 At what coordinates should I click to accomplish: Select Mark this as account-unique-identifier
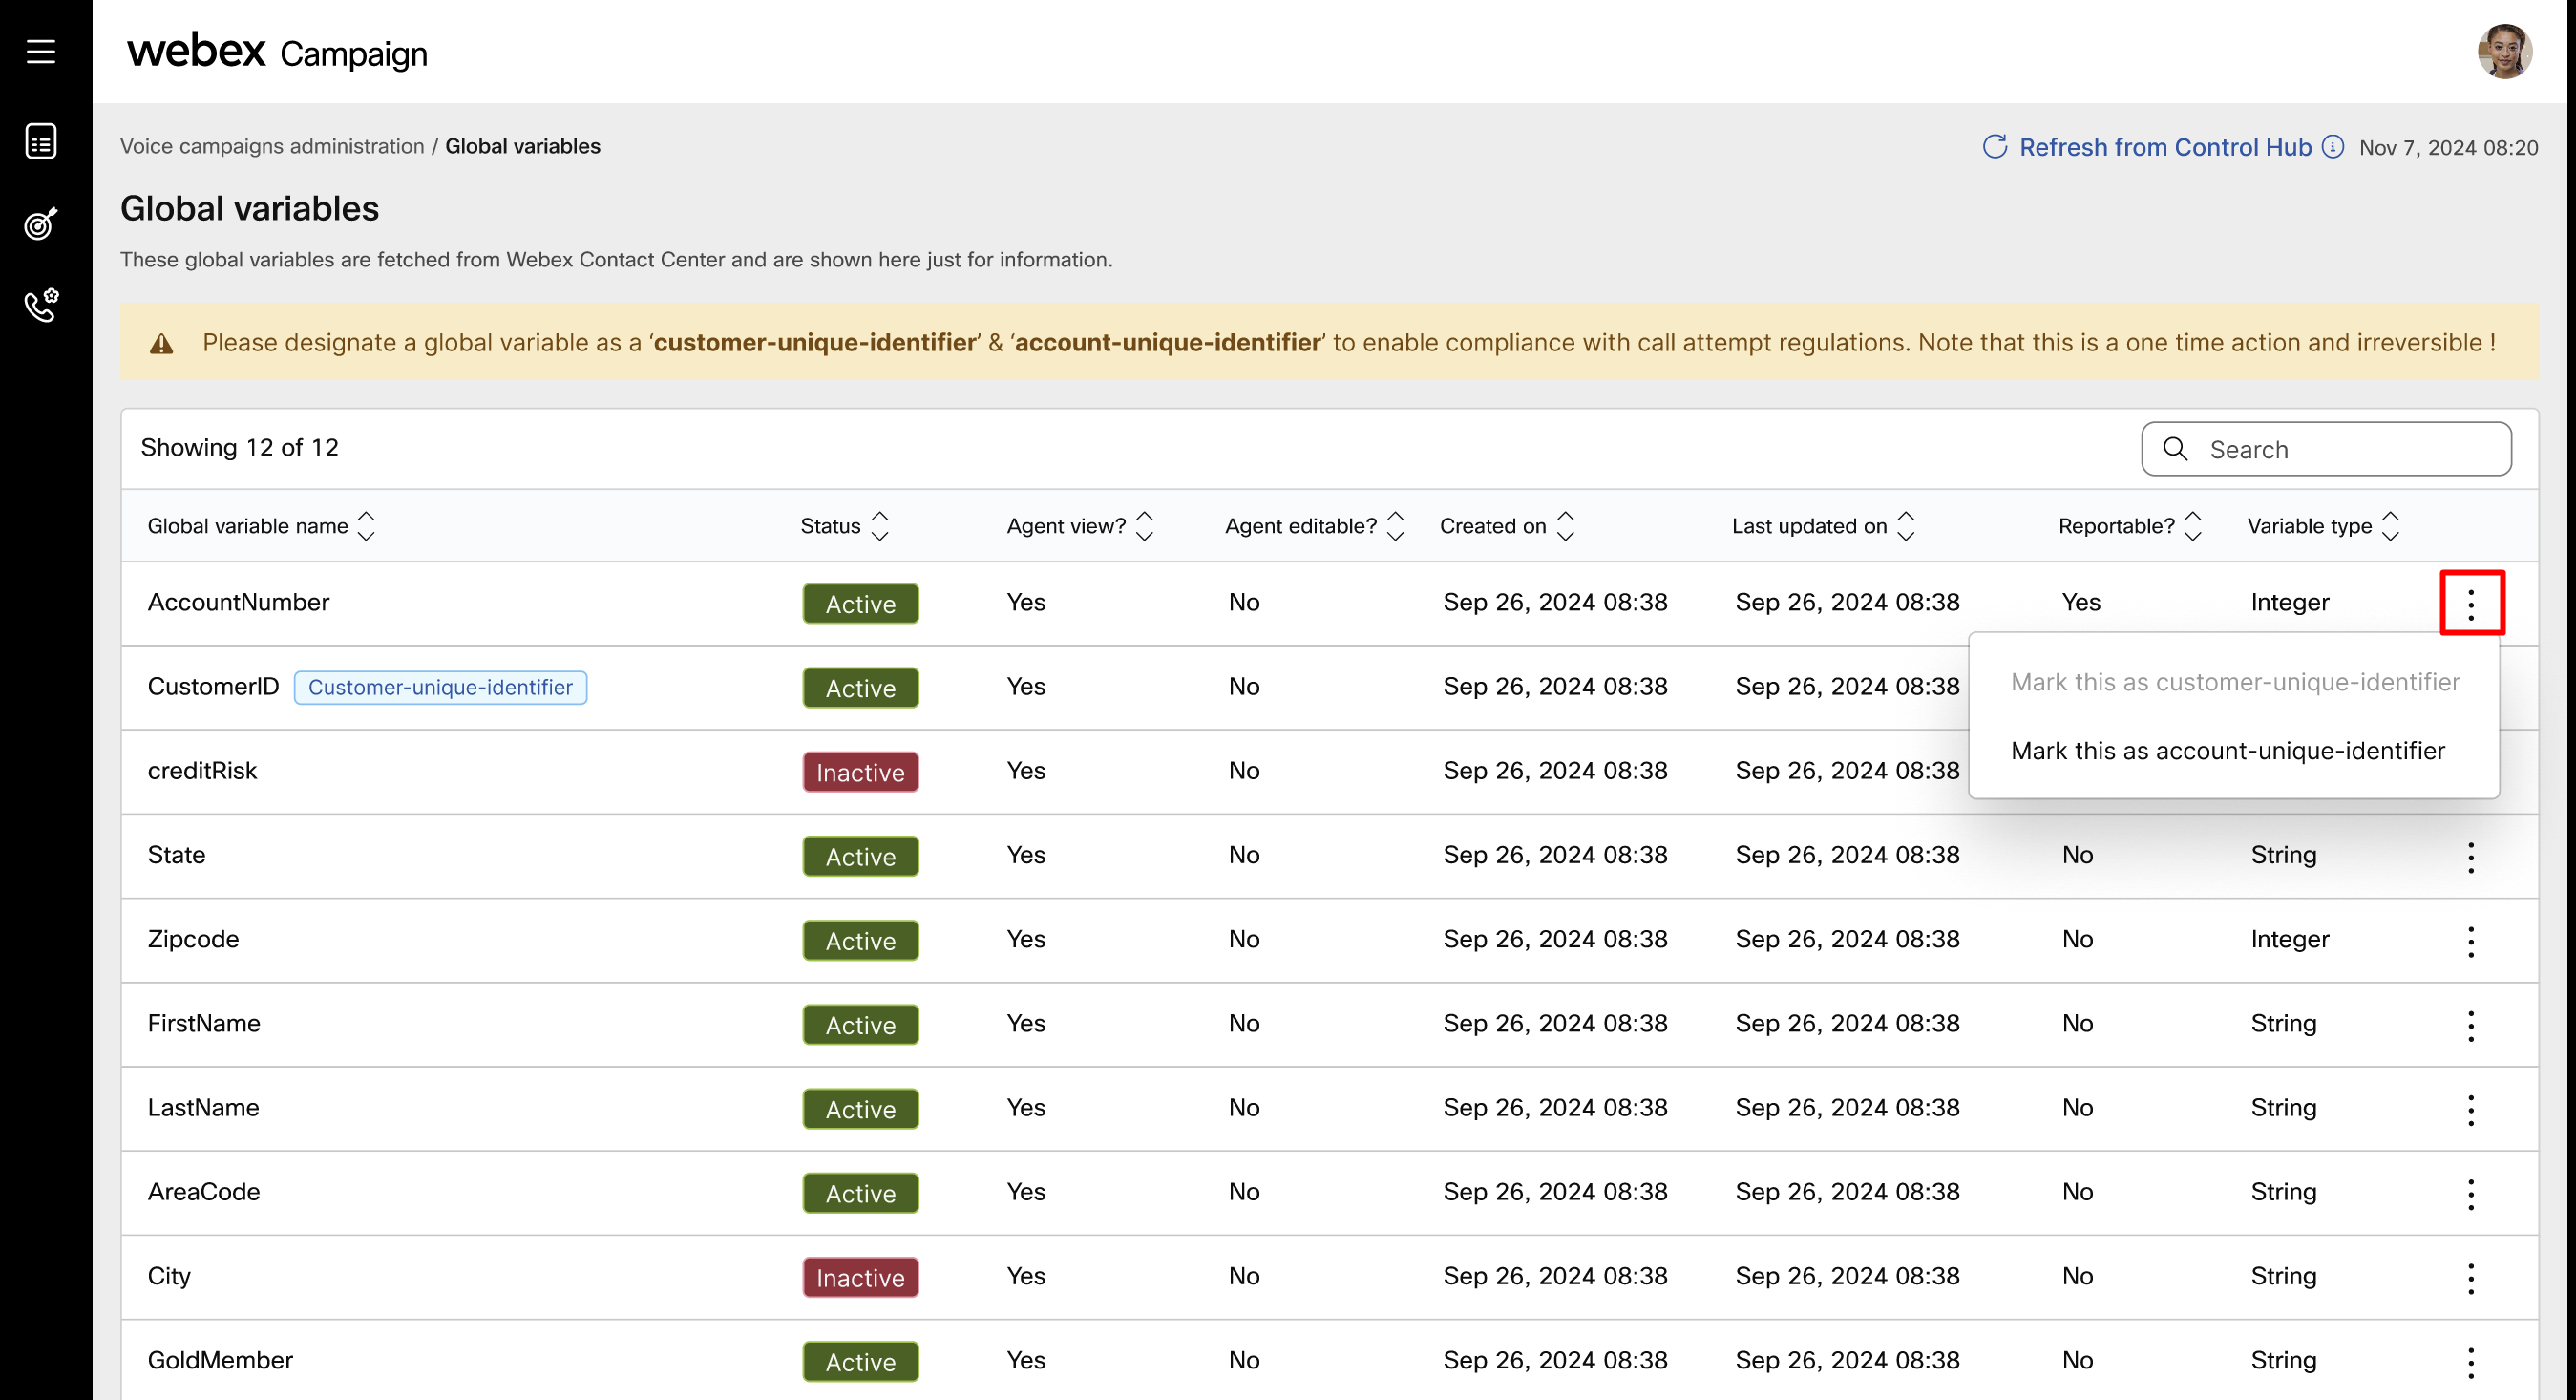point(2227,751)
